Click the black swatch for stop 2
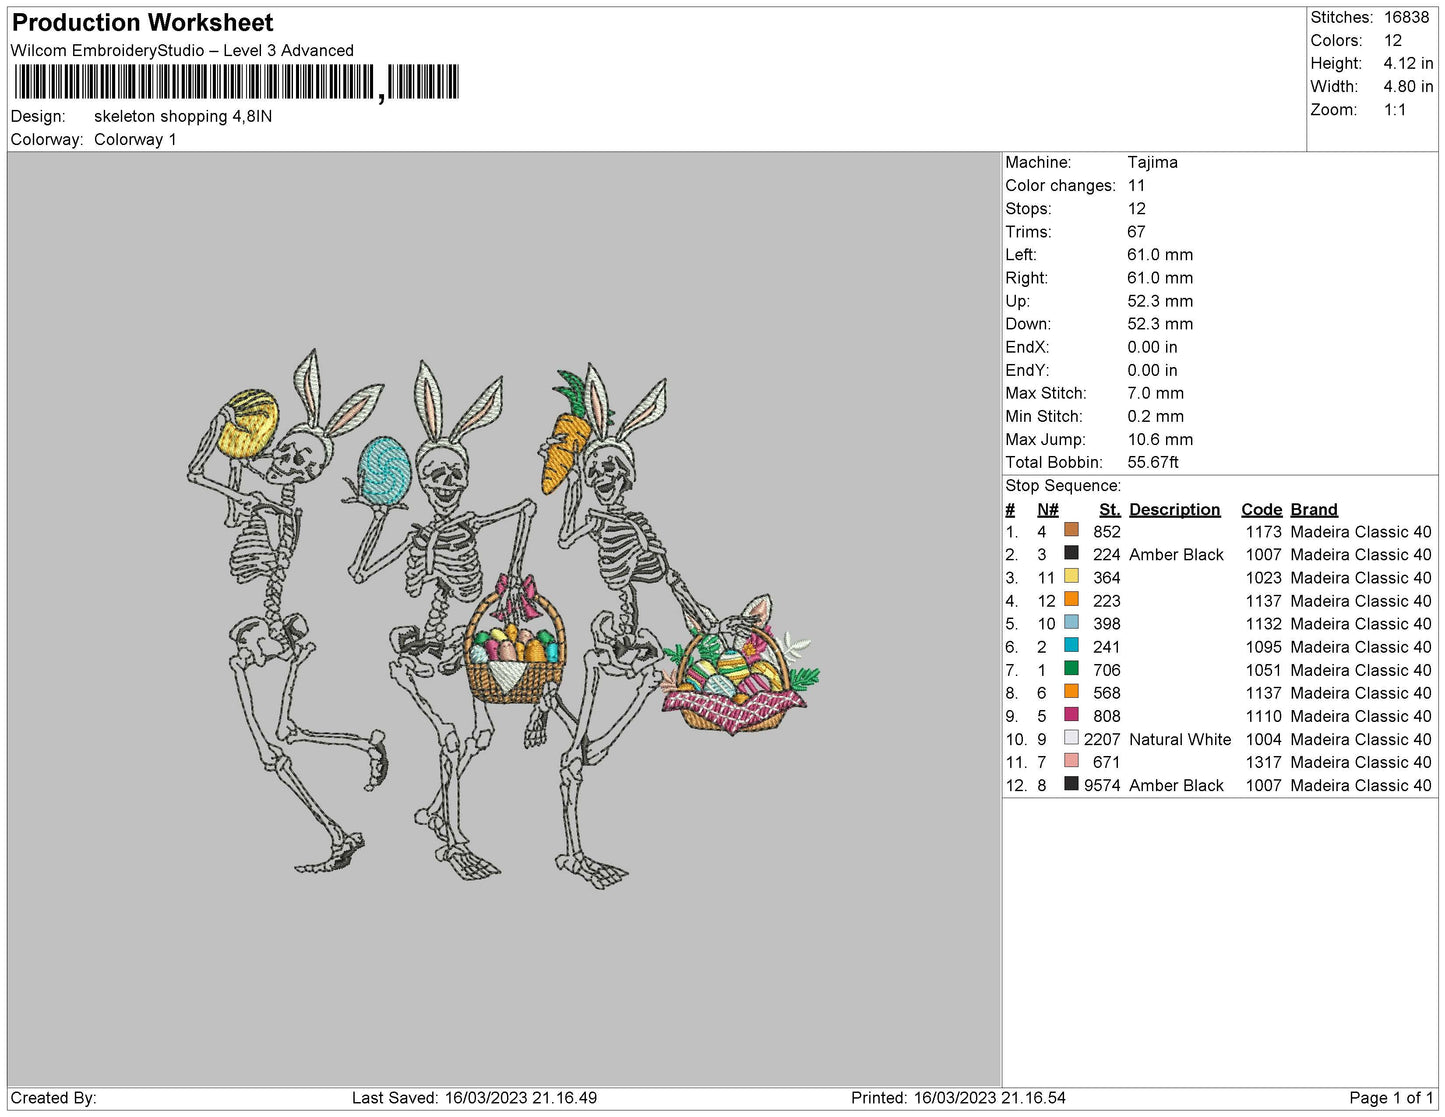Screen dimensions: 1445x1117 coord(1072,553)
